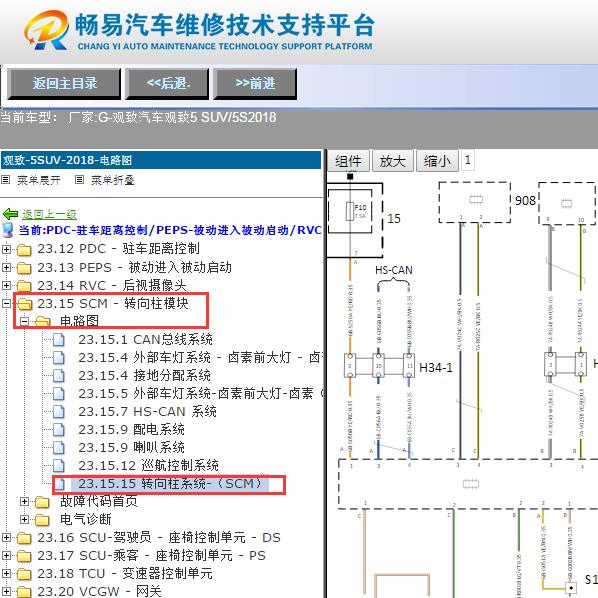Open 23.15.9 配电系统 diagram
The width and height of the screenshot is (598, 598).
132,429
